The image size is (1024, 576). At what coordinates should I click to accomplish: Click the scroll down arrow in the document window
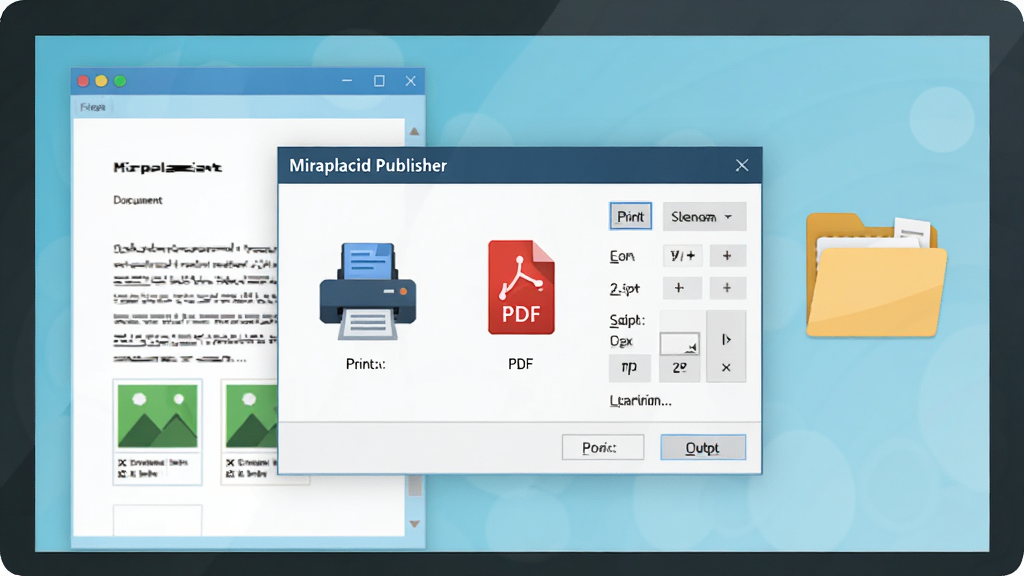click(414, 524)
